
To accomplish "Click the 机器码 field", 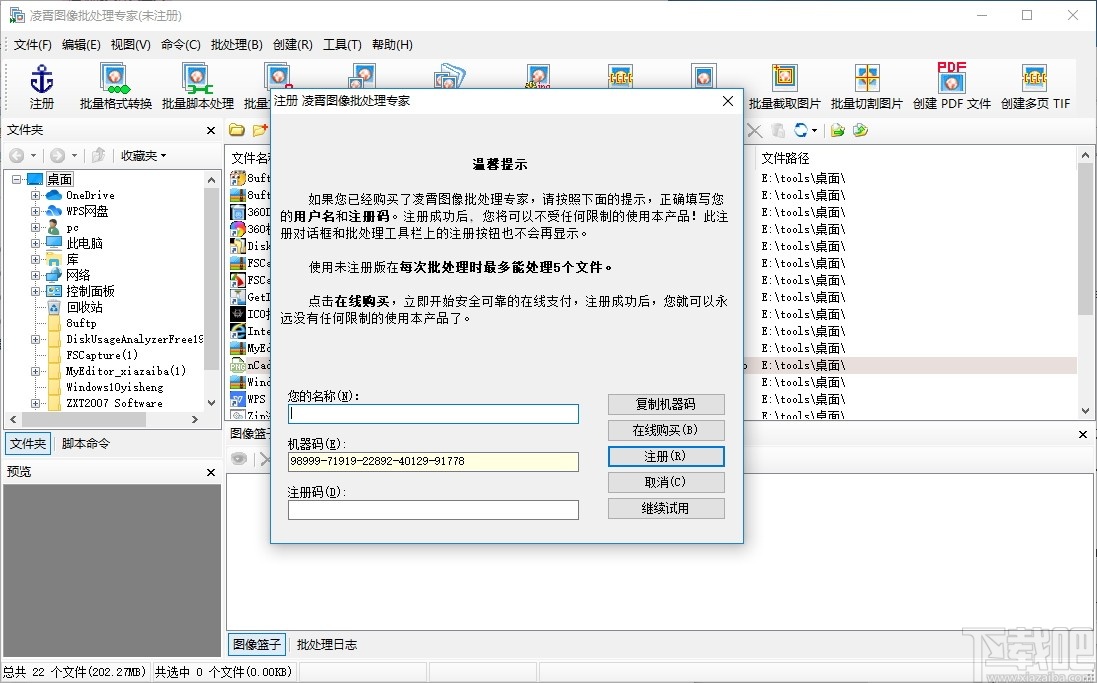I will coord(433,461).
